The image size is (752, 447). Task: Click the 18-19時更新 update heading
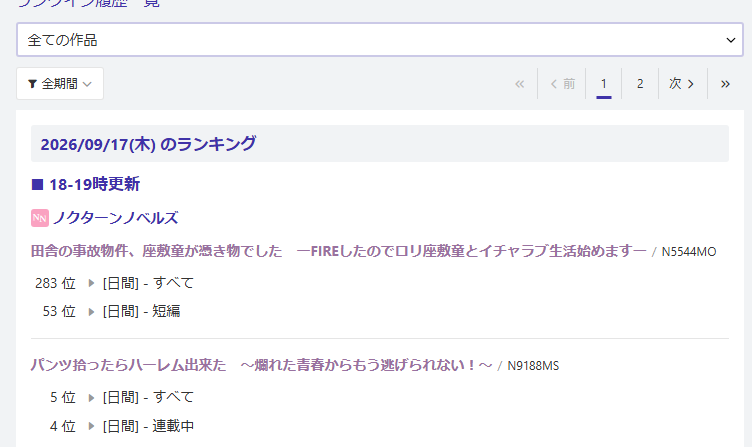pyautogui.click(x=94, y=184)
